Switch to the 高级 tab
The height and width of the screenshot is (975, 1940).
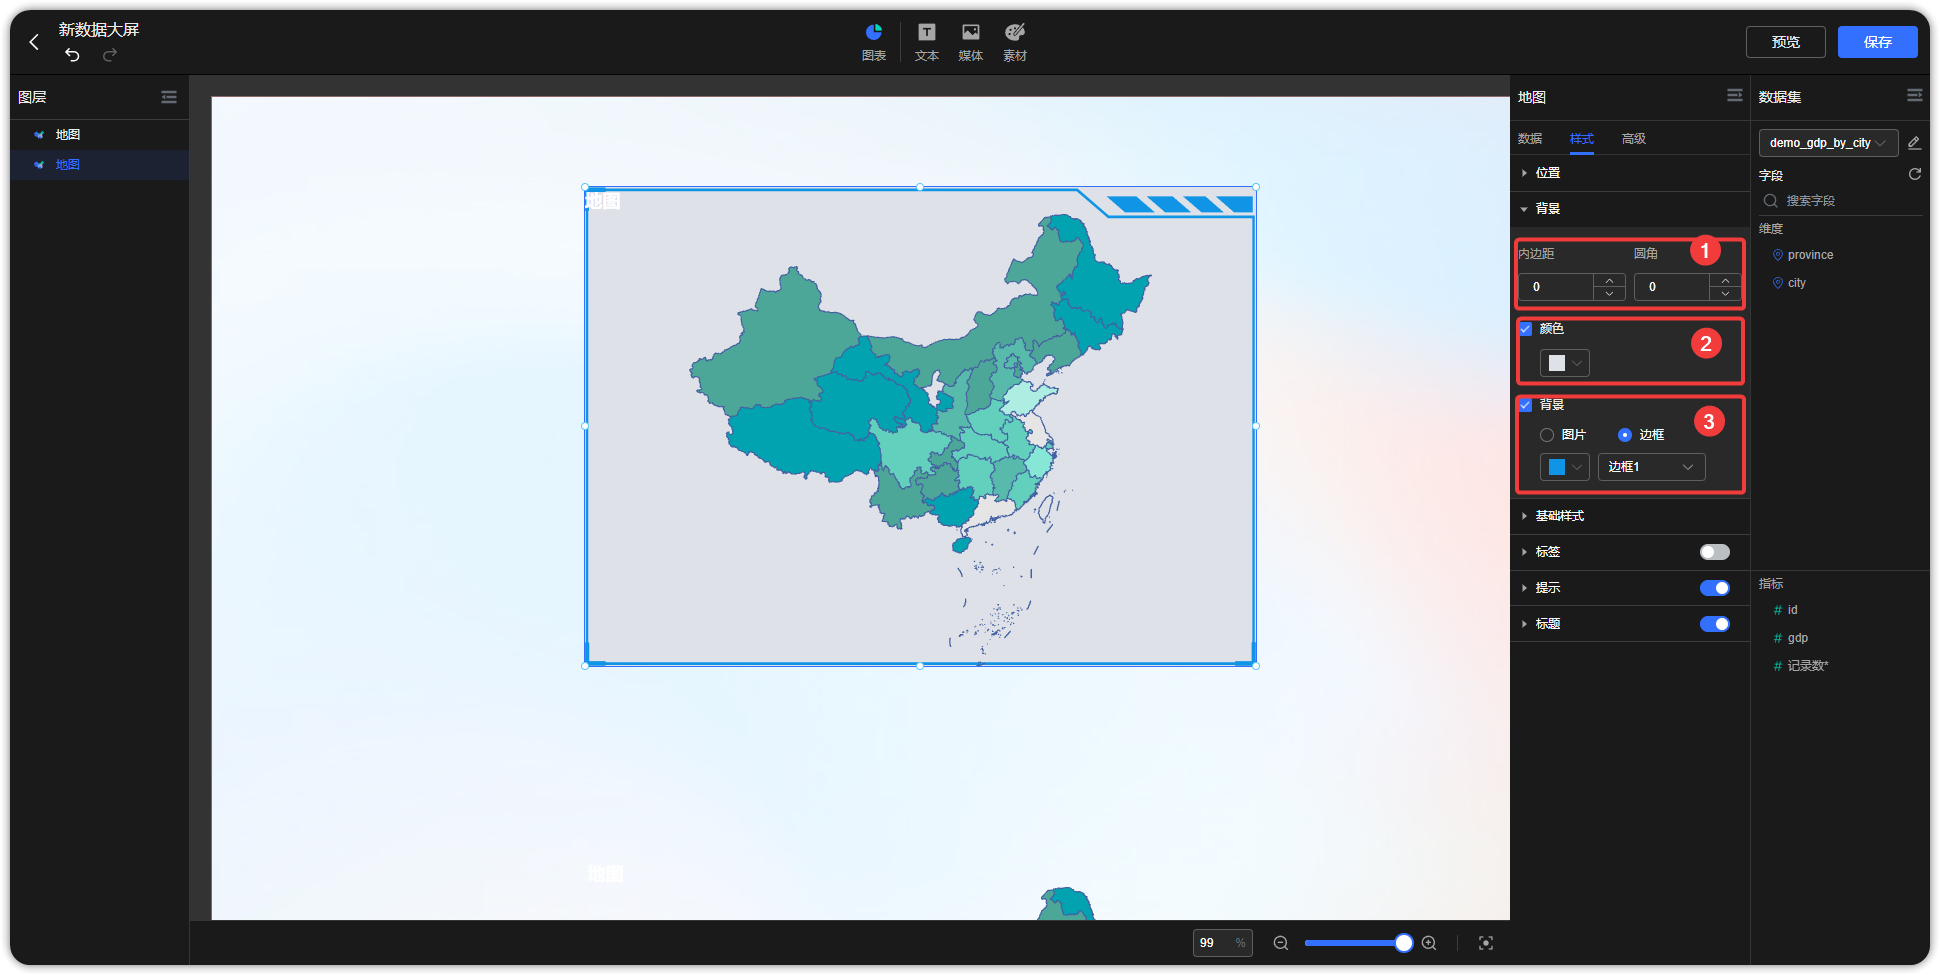(1634, 139)
